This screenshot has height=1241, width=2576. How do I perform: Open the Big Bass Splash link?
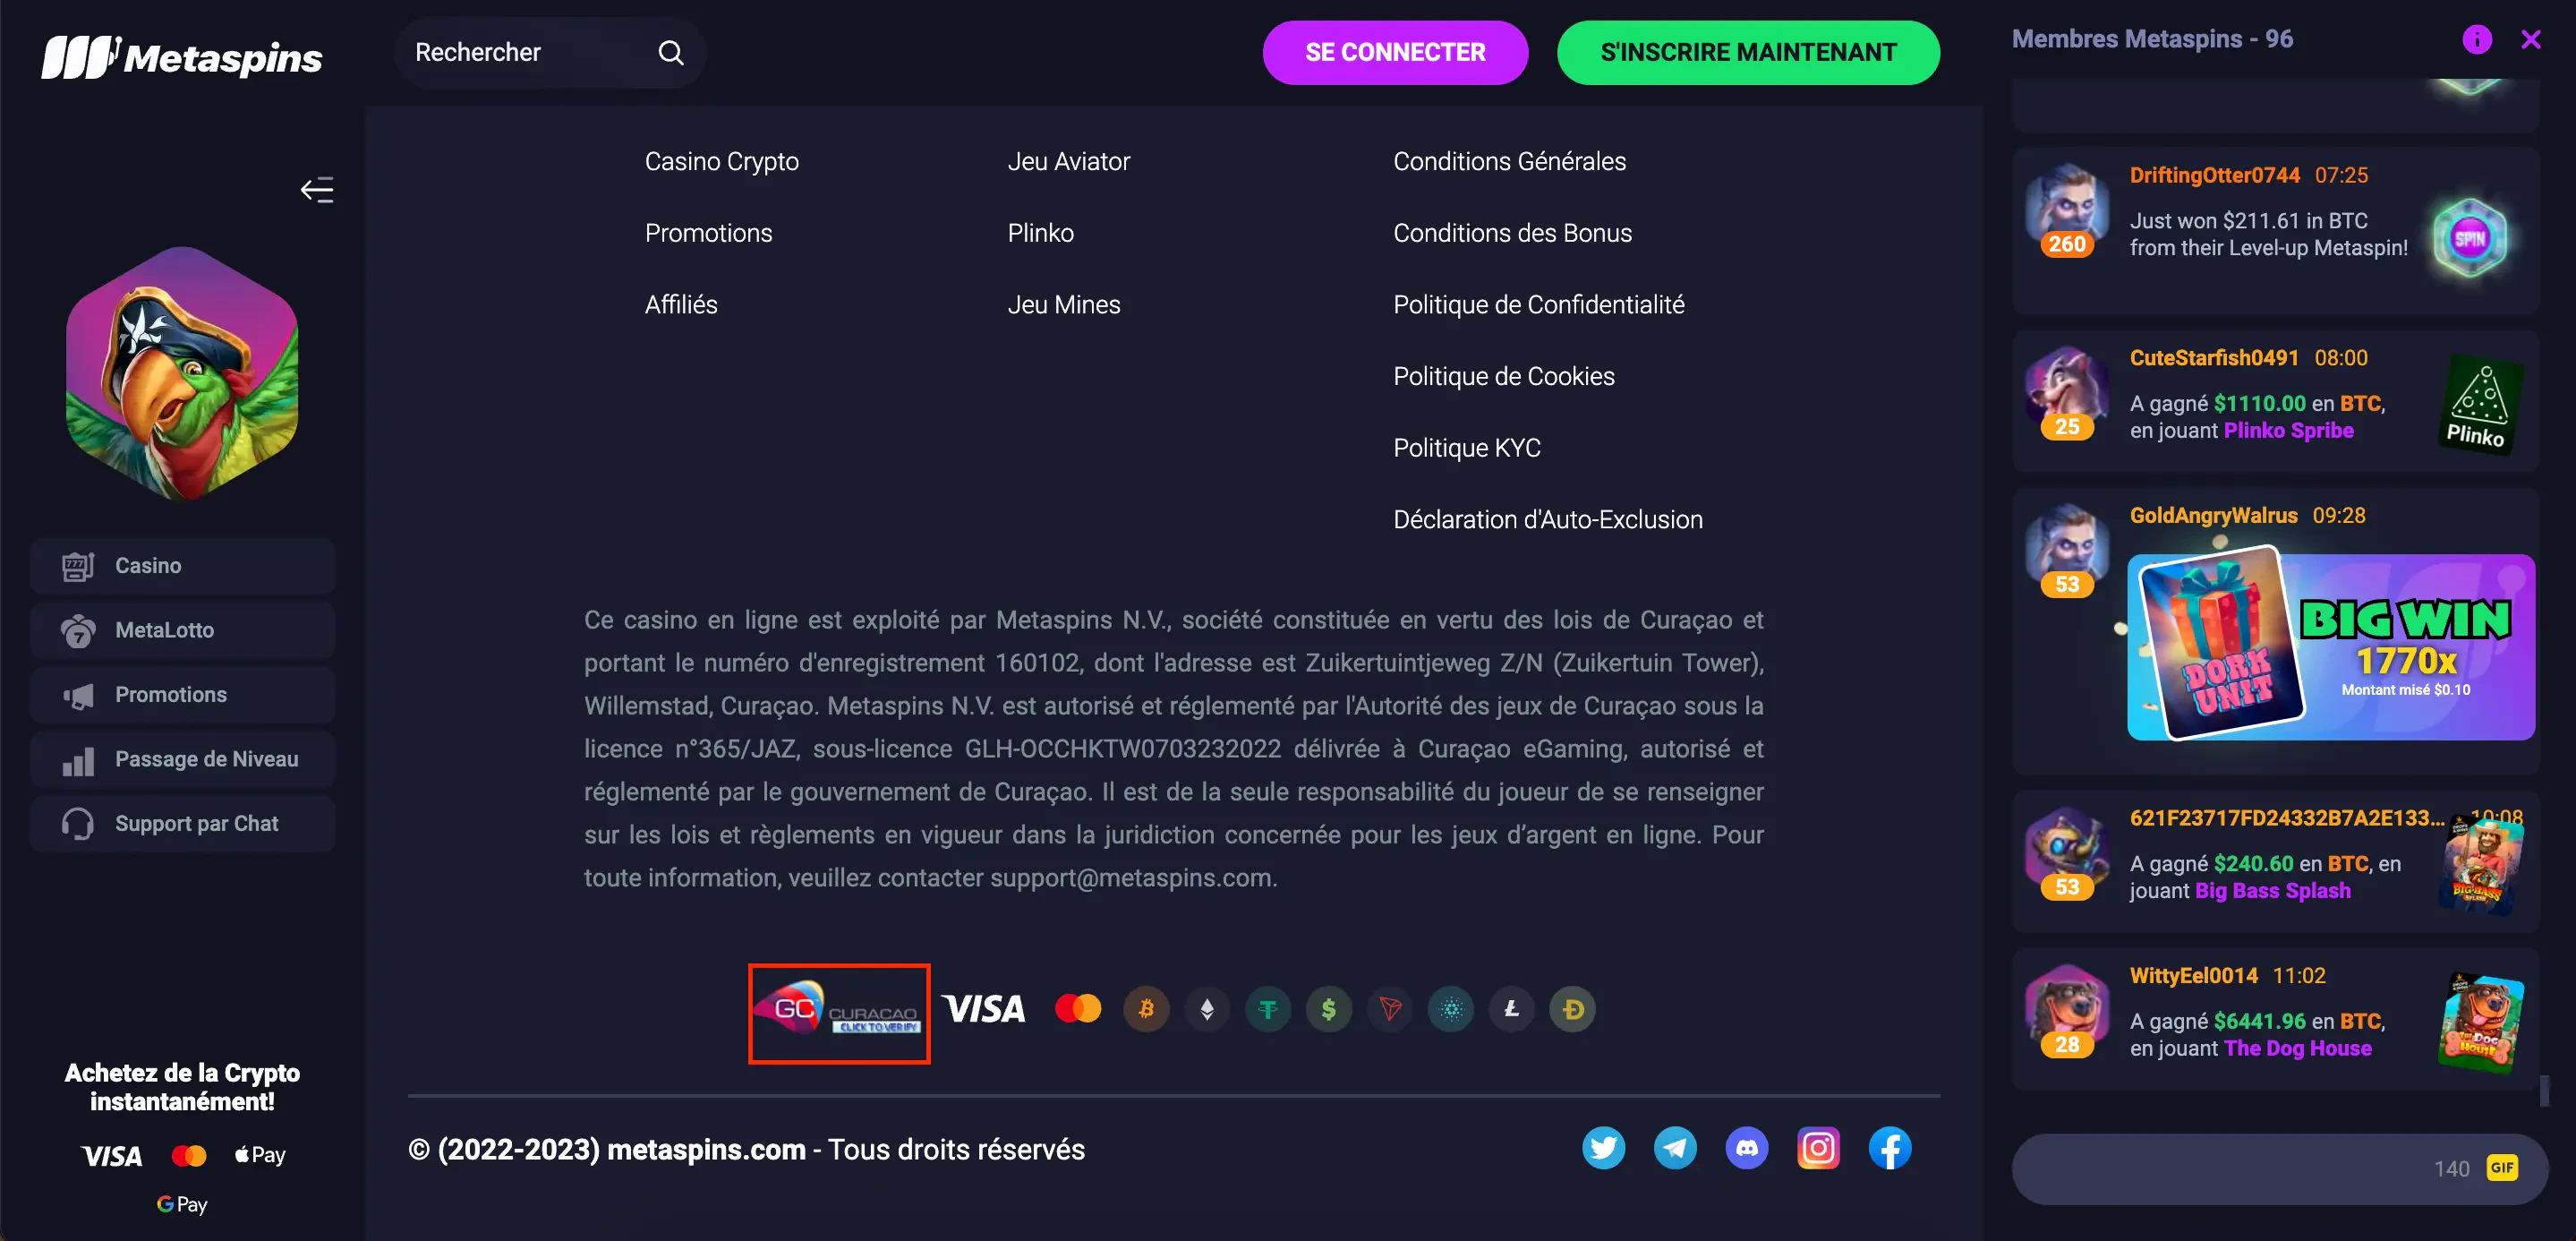pyautogui.click(x=2272, y=891)
